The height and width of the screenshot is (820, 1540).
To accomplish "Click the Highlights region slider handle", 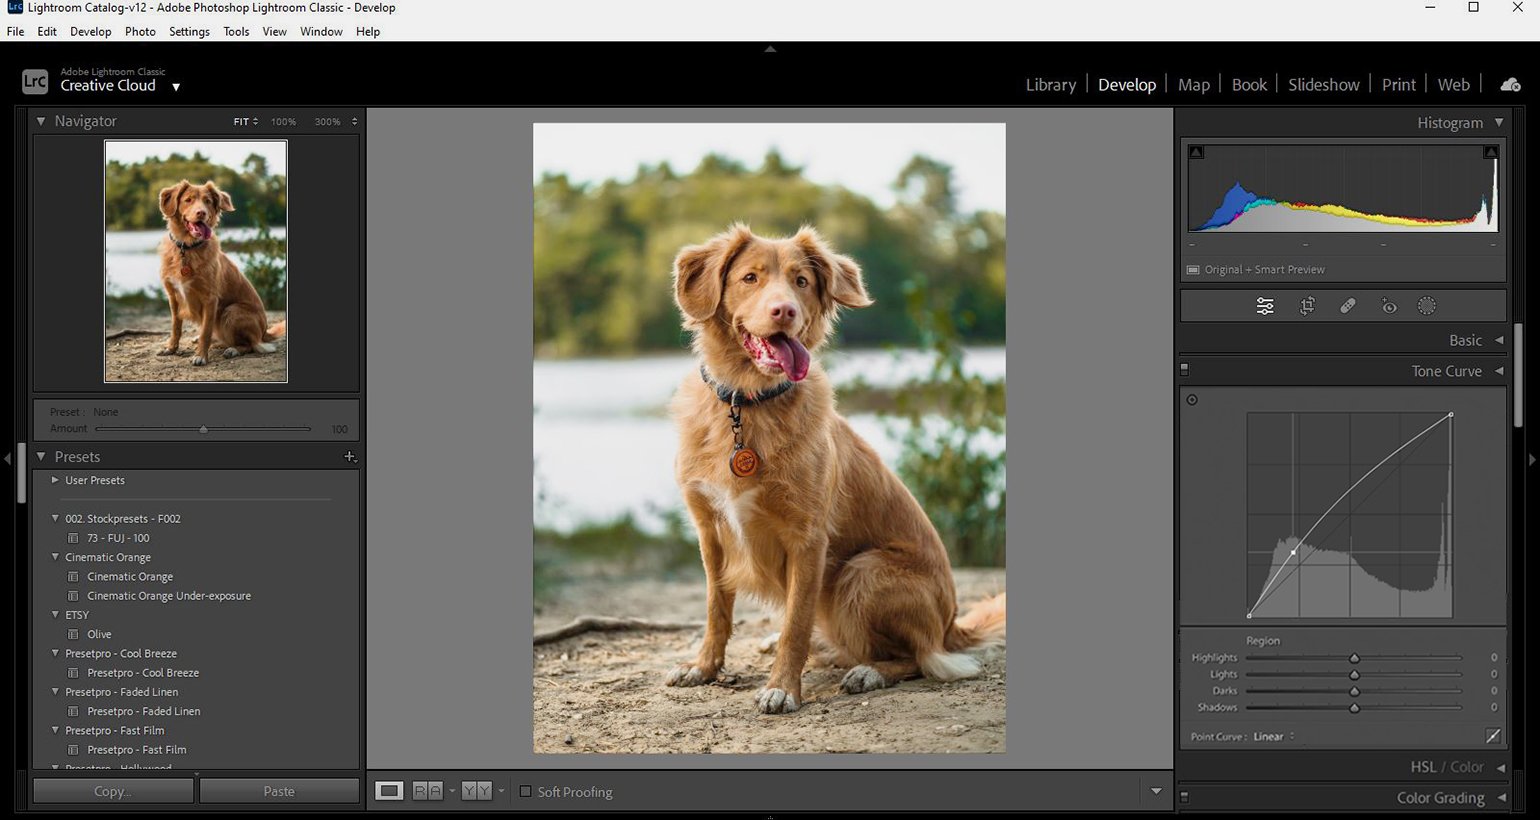I will 1354,658.
